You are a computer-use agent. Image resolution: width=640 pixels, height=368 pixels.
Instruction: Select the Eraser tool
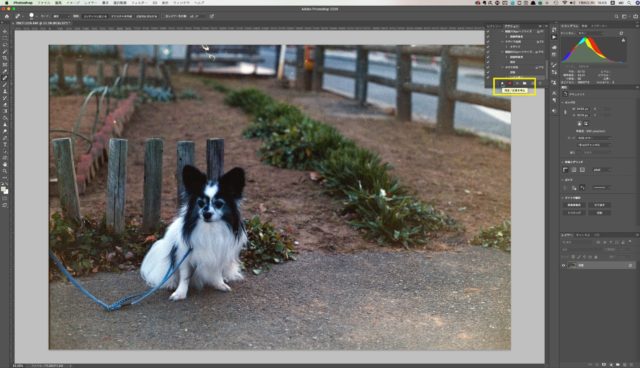(5, 104)
